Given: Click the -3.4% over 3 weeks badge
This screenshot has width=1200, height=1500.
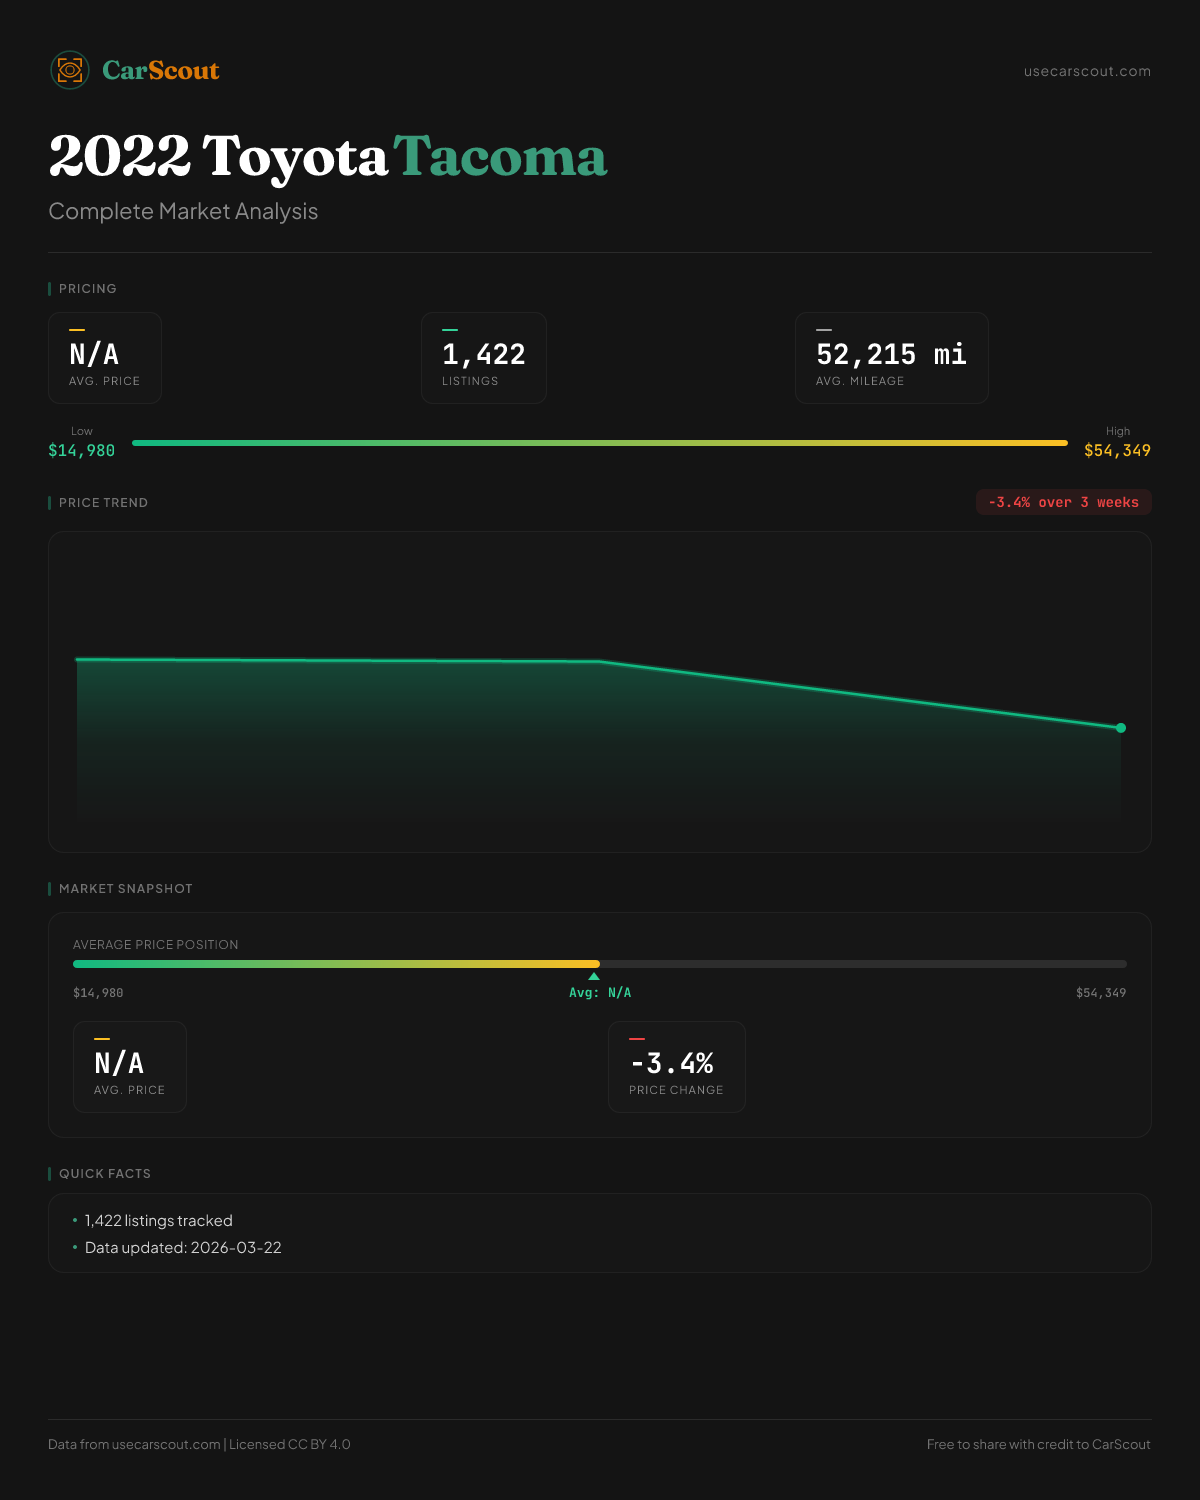Looking at the screenshot, I should pos(1063,502).
